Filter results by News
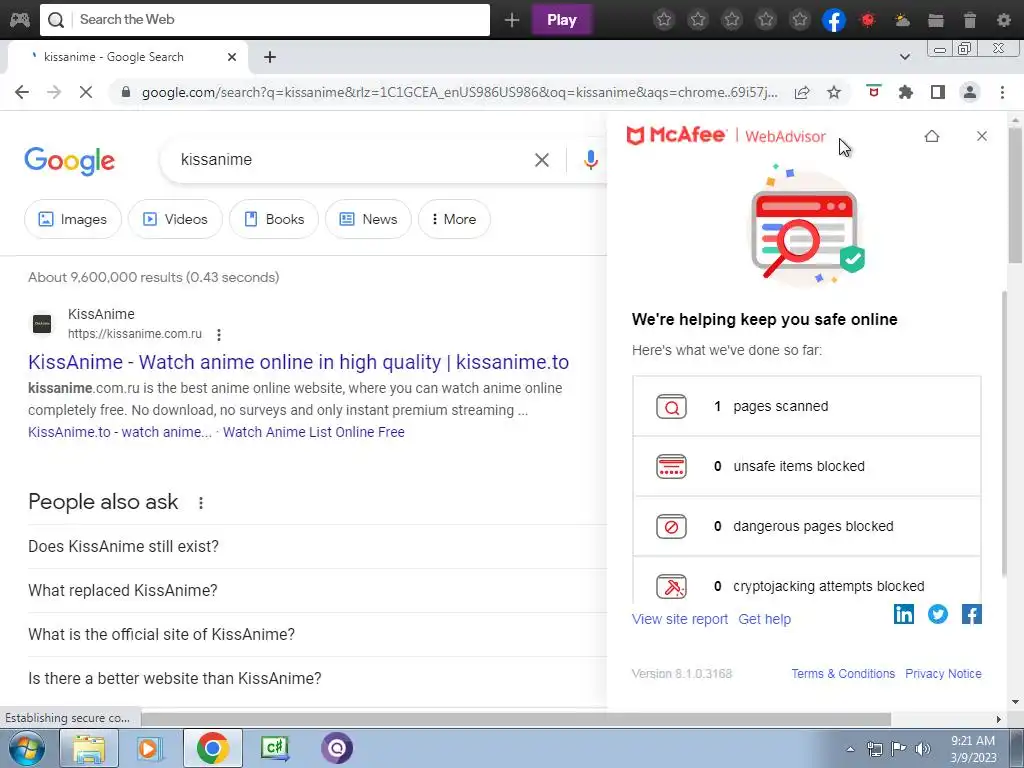 point(368,219)
